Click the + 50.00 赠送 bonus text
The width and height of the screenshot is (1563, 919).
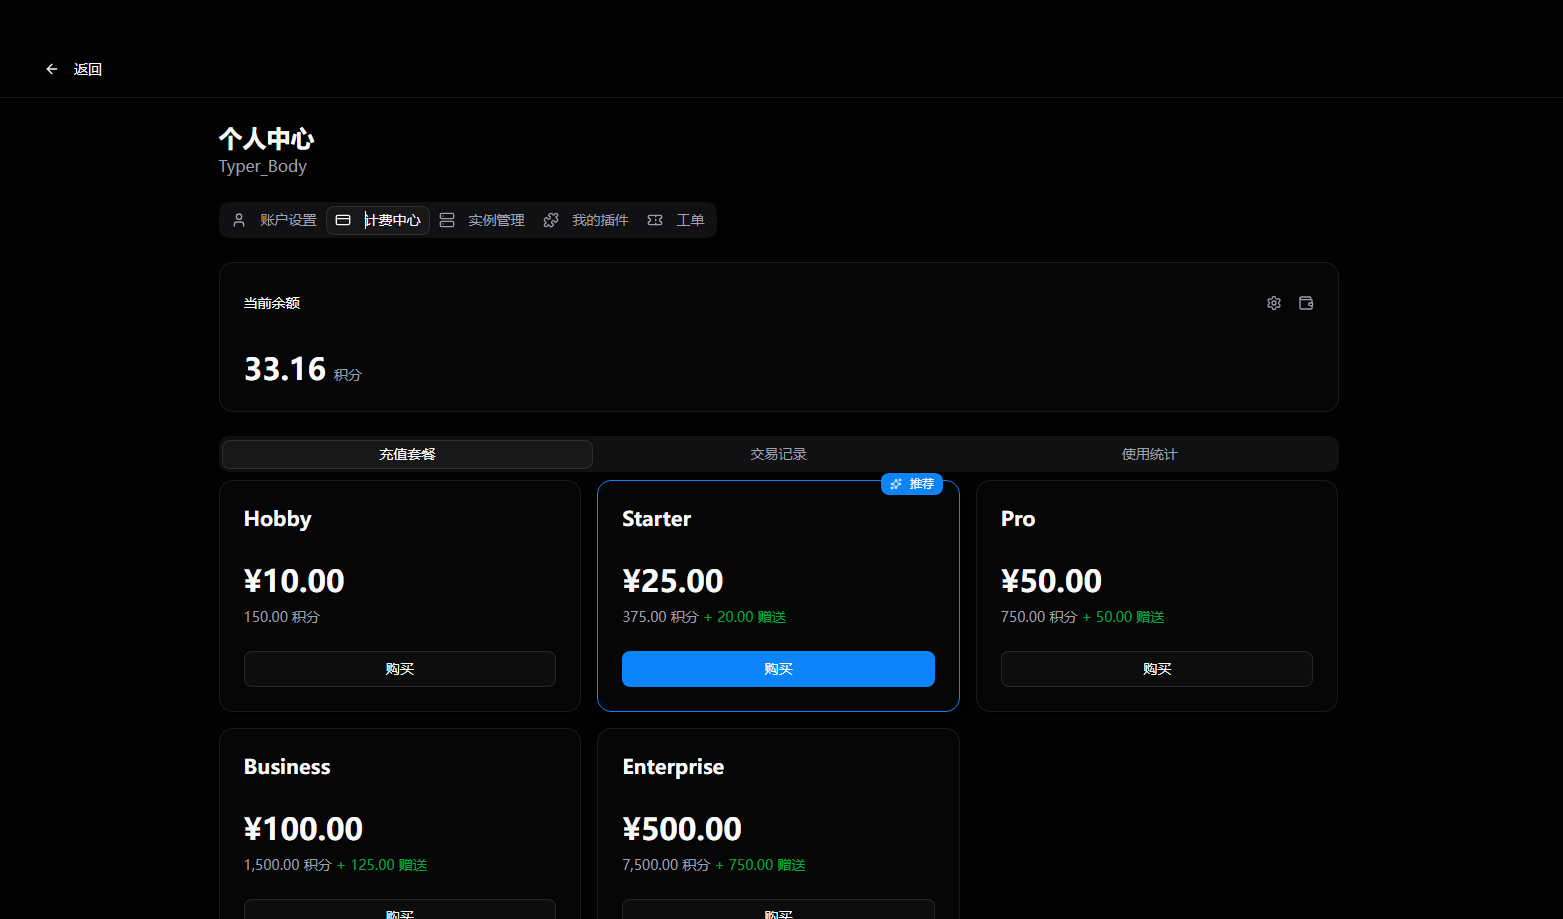(1123, 617)
